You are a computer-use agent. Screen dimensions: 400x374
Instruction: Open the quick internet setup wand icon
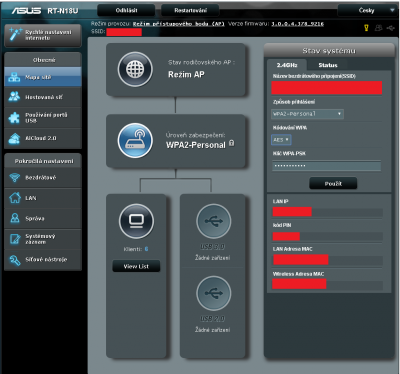[x=15, y=34]
